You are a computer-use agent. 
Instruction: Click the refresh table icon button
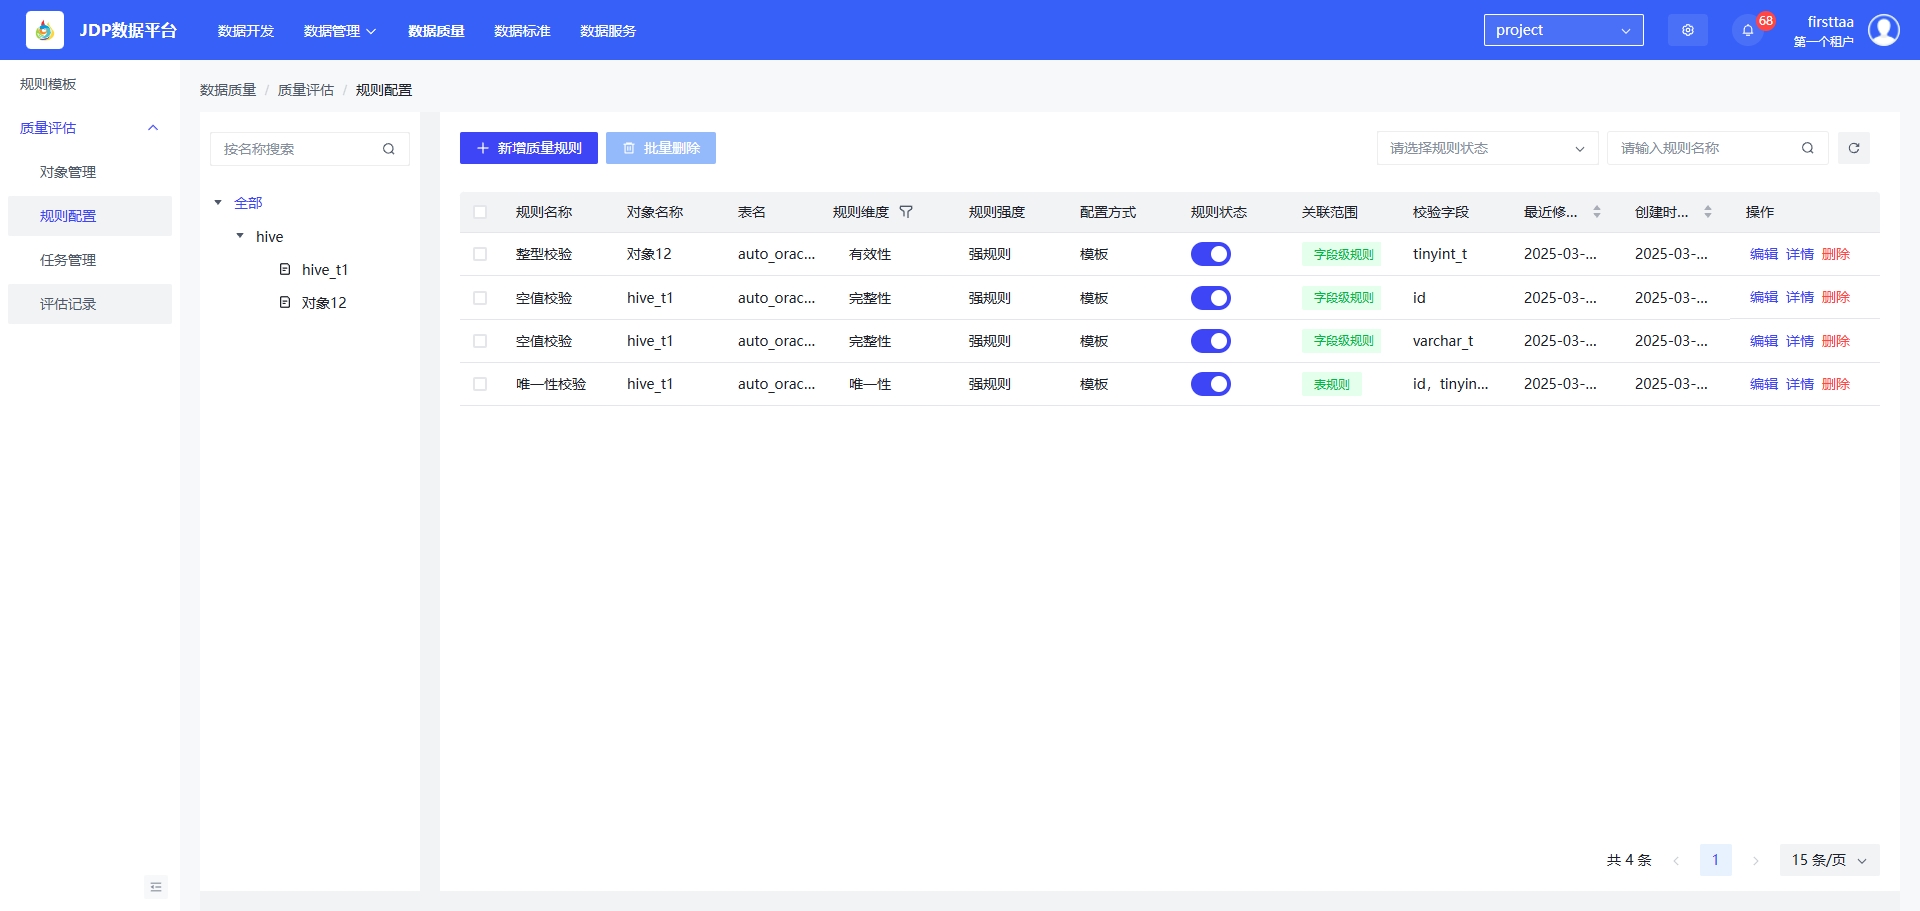click(1854, 148)
